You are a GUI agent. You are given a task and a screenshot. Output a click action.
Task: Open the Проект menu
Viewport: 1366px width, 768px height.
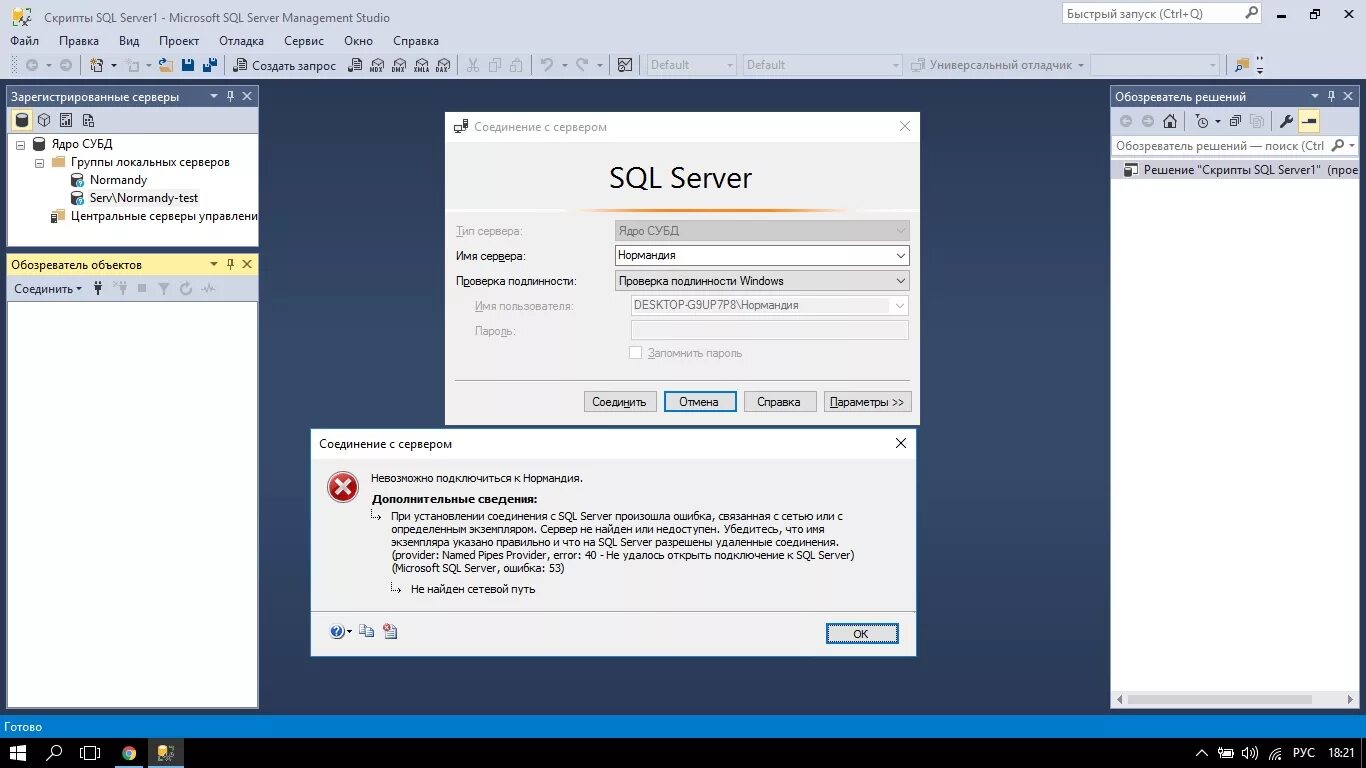coord(179,41)
